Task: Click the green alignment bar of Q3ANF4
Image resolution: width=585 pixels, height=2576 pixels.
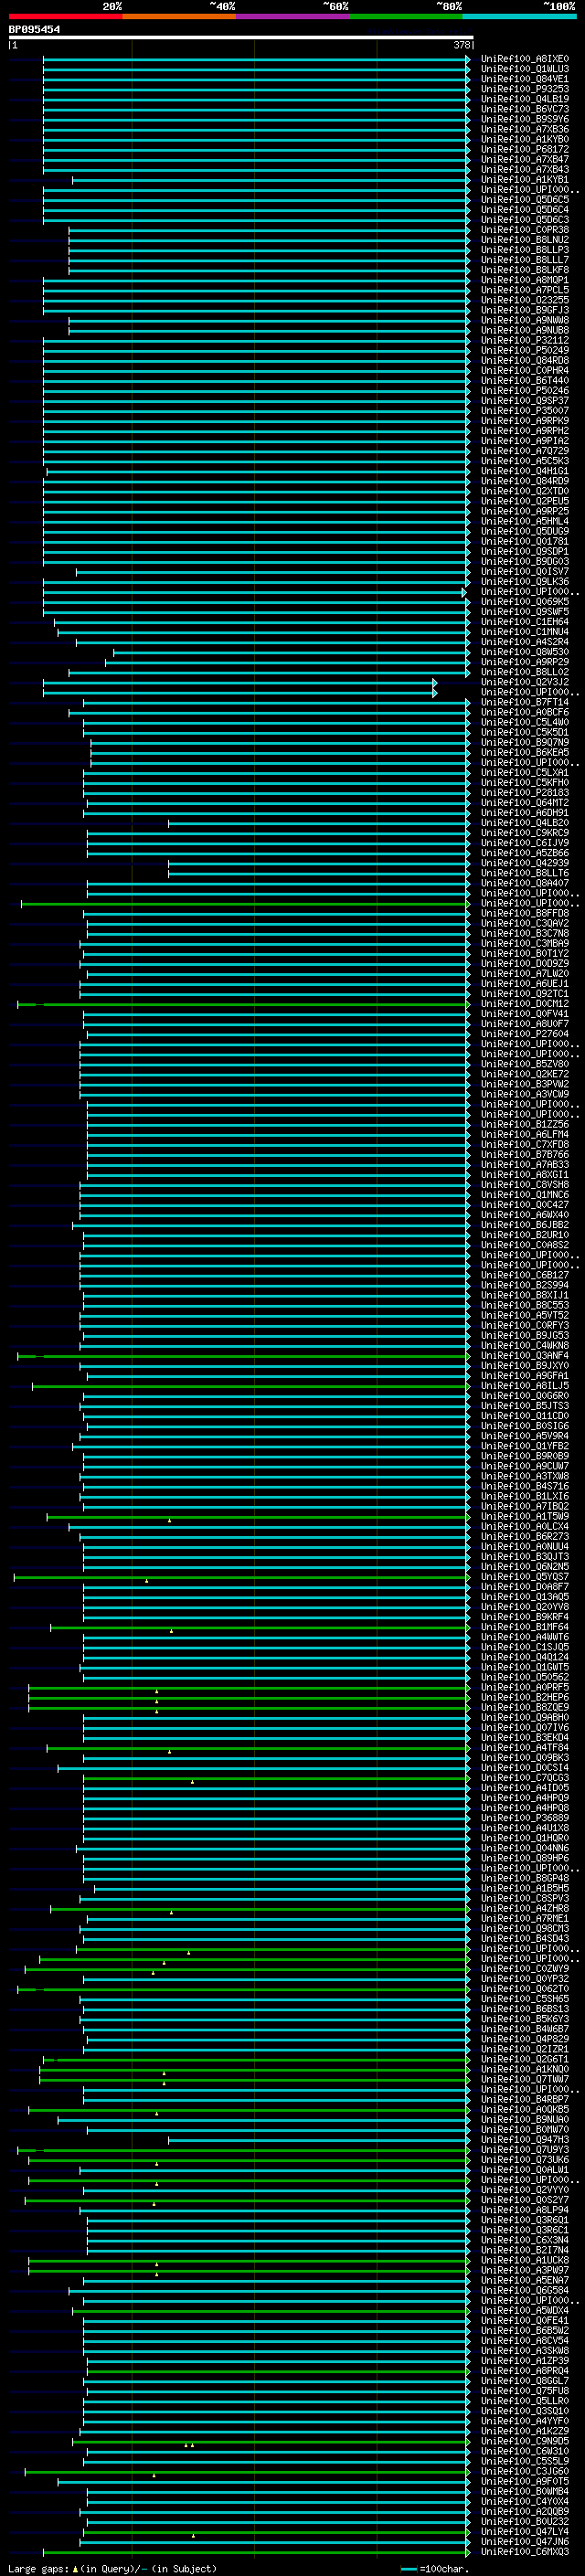Action: click(243, 1357)
